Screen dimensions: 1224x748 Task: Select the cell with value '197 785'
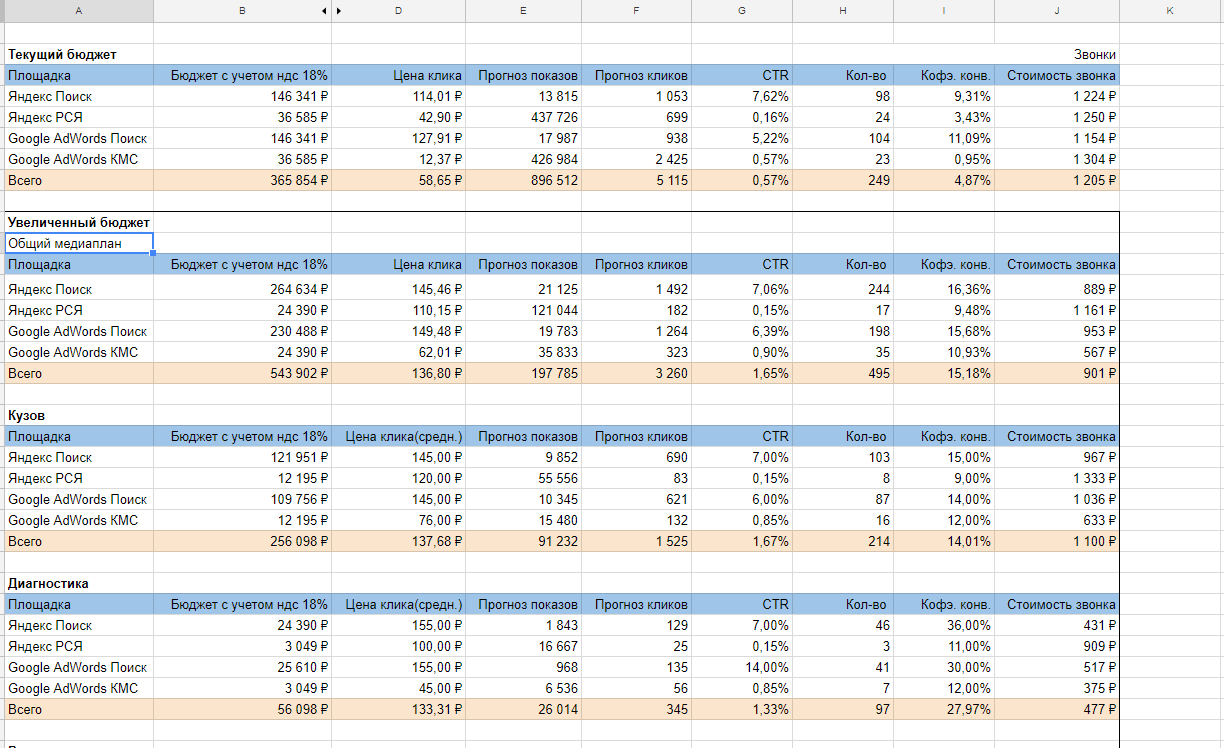click(523, 373)
